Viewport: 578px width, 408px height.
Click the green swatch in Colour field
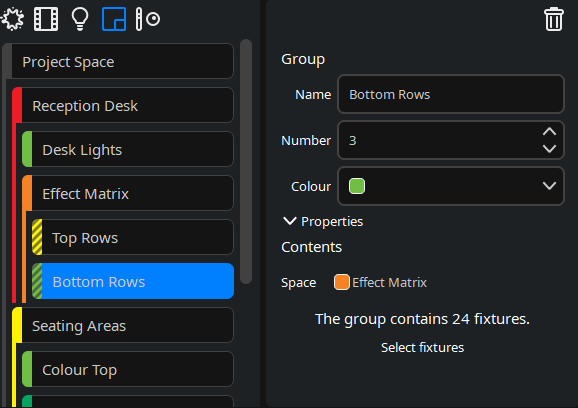(357, 186)
